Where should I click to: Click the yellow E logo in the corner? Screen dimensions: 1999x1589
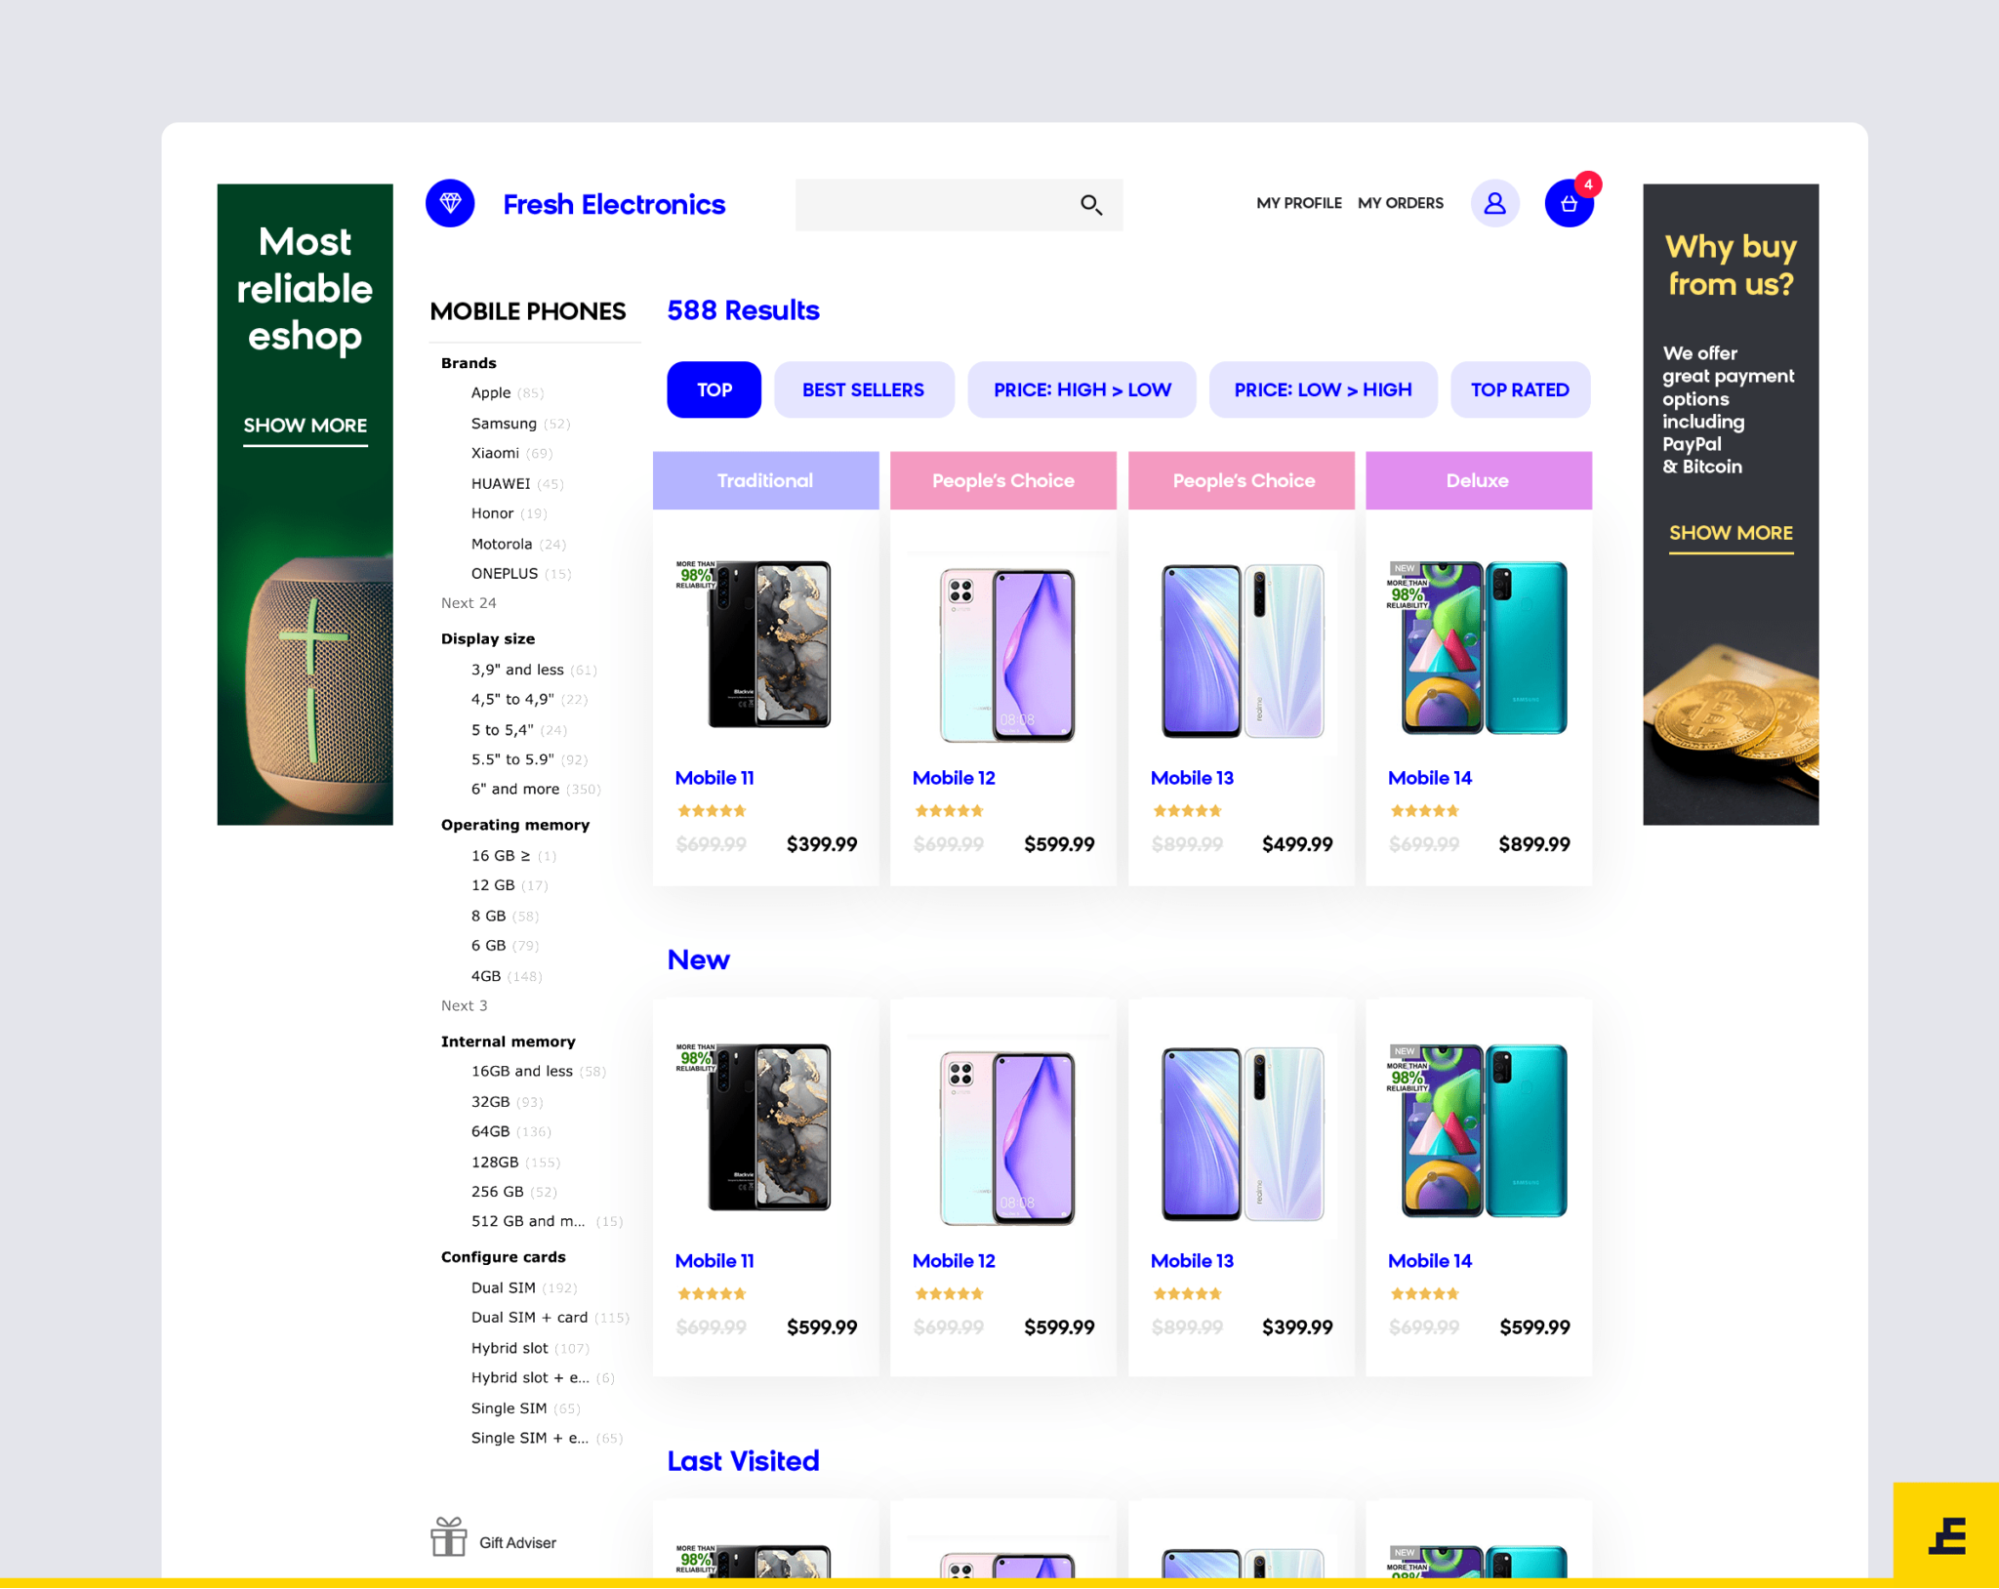point(1946,1534)
